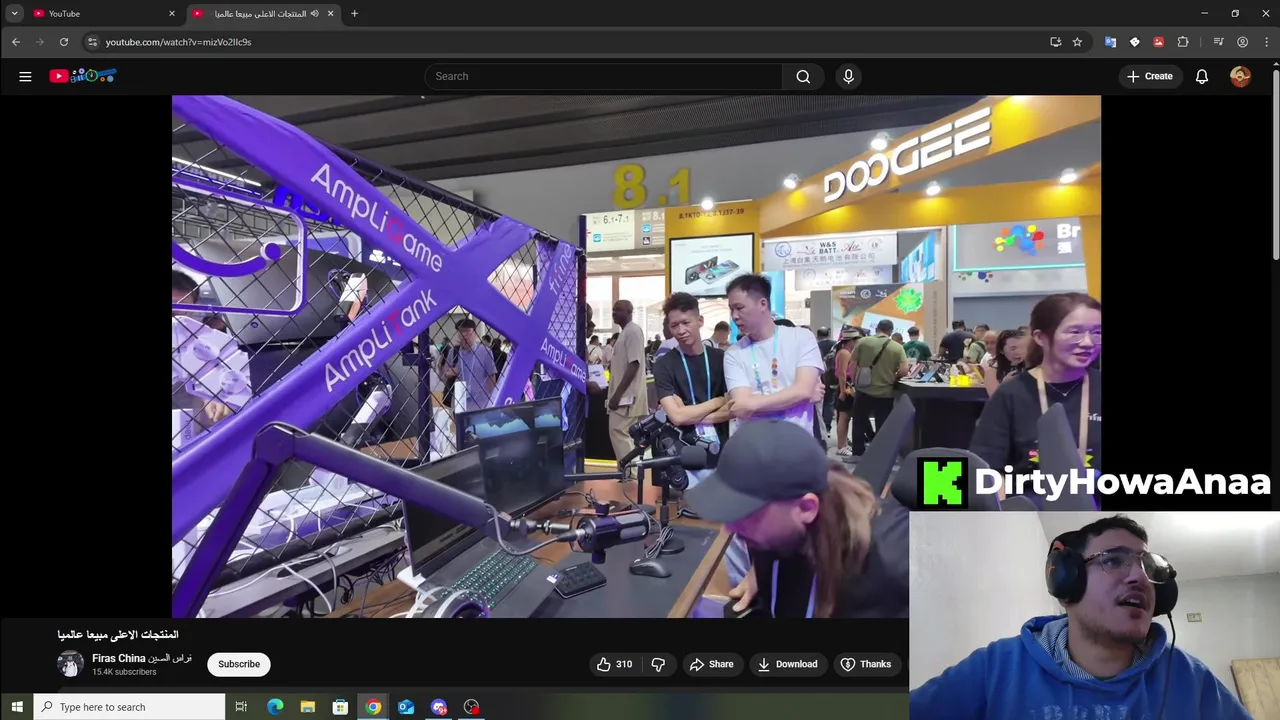
Task: Open Chrome media controls icon
Action: (x=1218, y=42)
